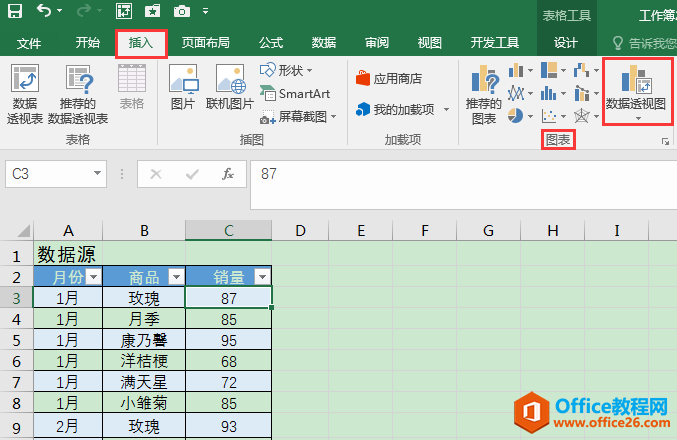Insert a pie or doughnut chart

point(520,116)
